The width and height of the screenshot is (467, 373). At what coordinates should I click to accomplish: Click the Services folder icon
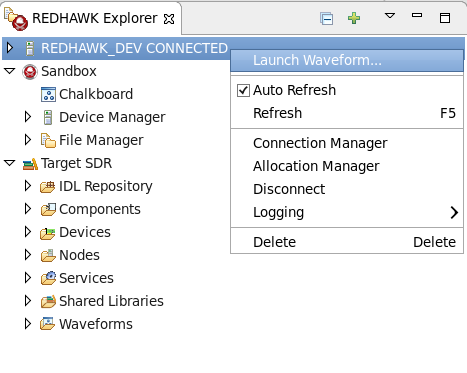[48, 278]
